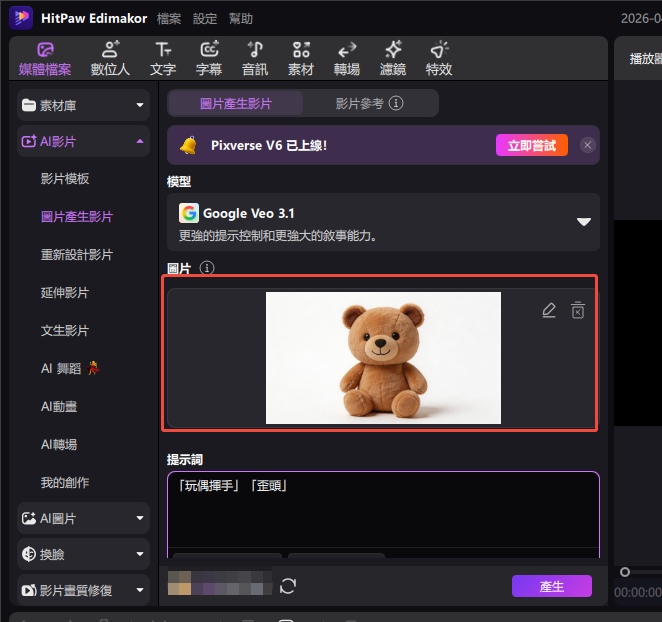Switch to the 影片參考 tab
662x622 pixels.
tap(368, 103)
